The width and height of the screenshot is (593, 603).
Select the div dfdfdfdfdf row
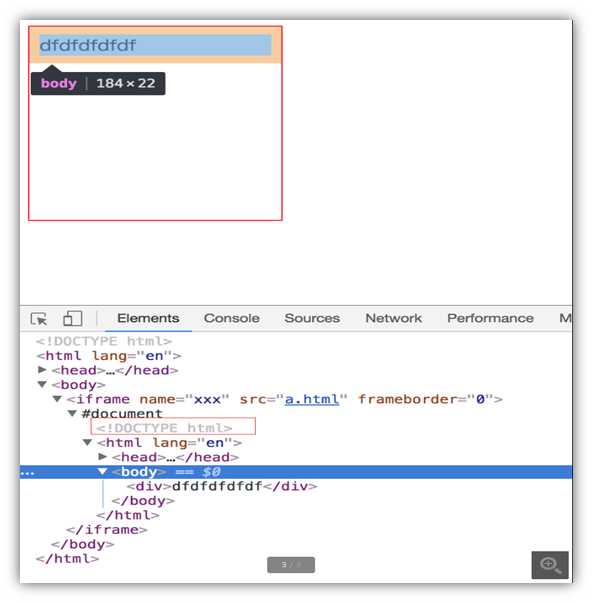pyautogui.click(x=222, y=486)
